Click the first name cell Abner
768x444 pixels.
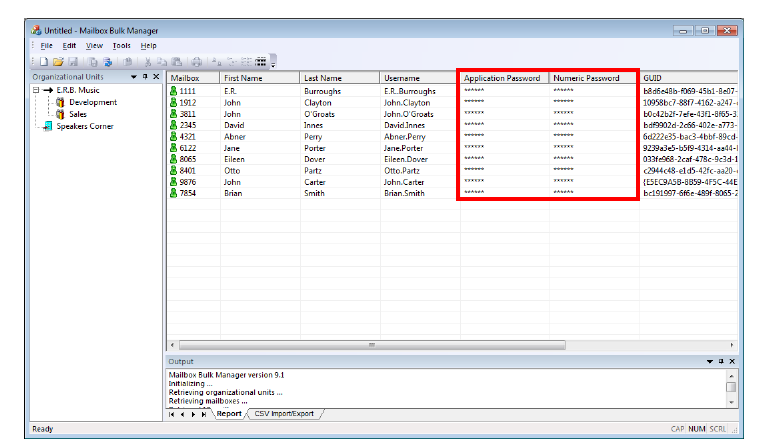pyautogui.click(x=235, y=137)
